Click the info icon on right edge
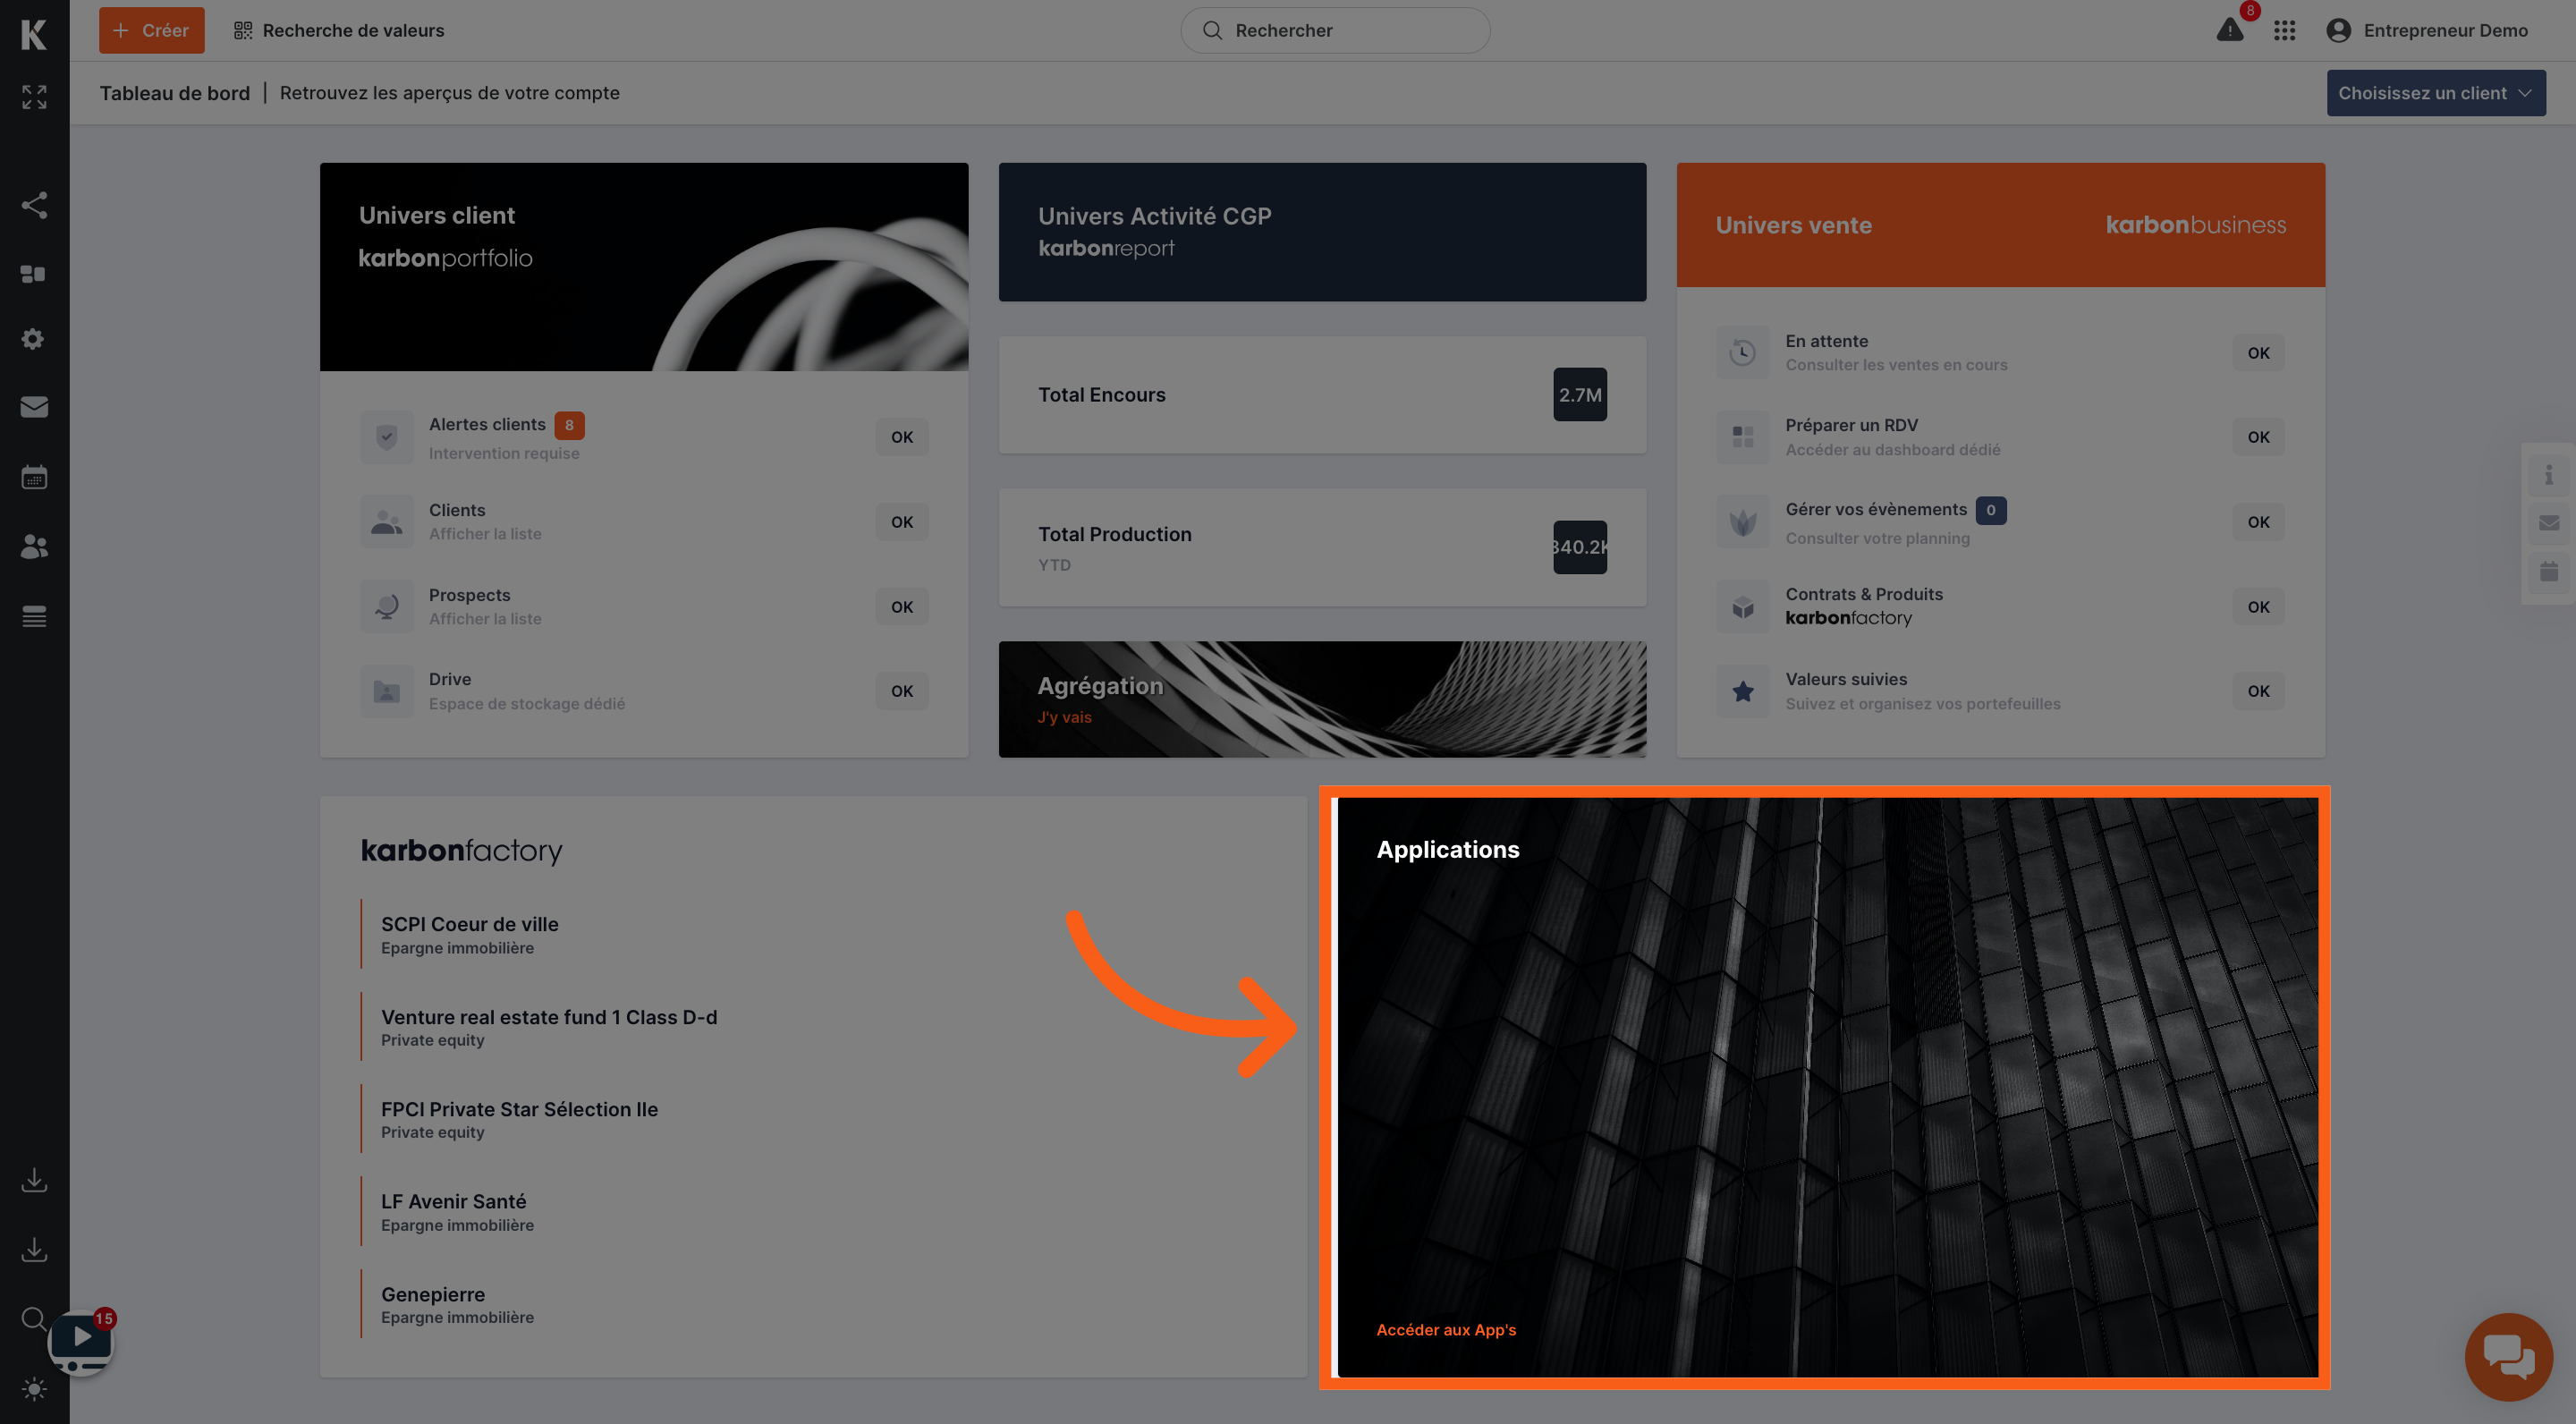 [2549, 475]
